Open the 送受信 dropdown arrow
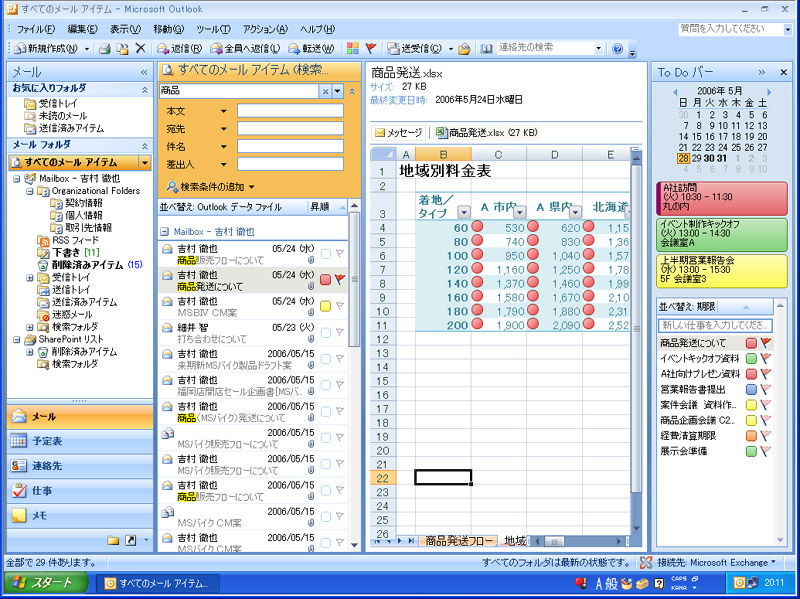 (x=451, y=49)
